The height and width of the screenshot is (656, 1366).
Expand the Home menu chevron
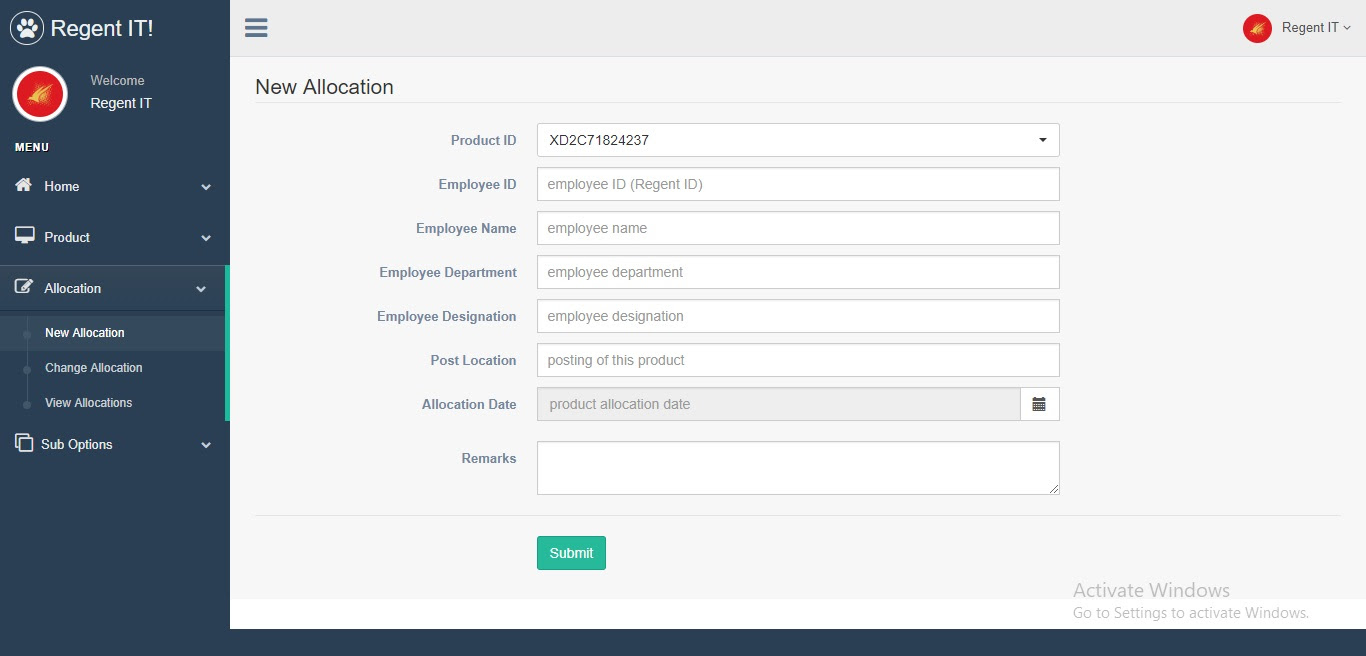pyautogui.click(x=206, y=187)
